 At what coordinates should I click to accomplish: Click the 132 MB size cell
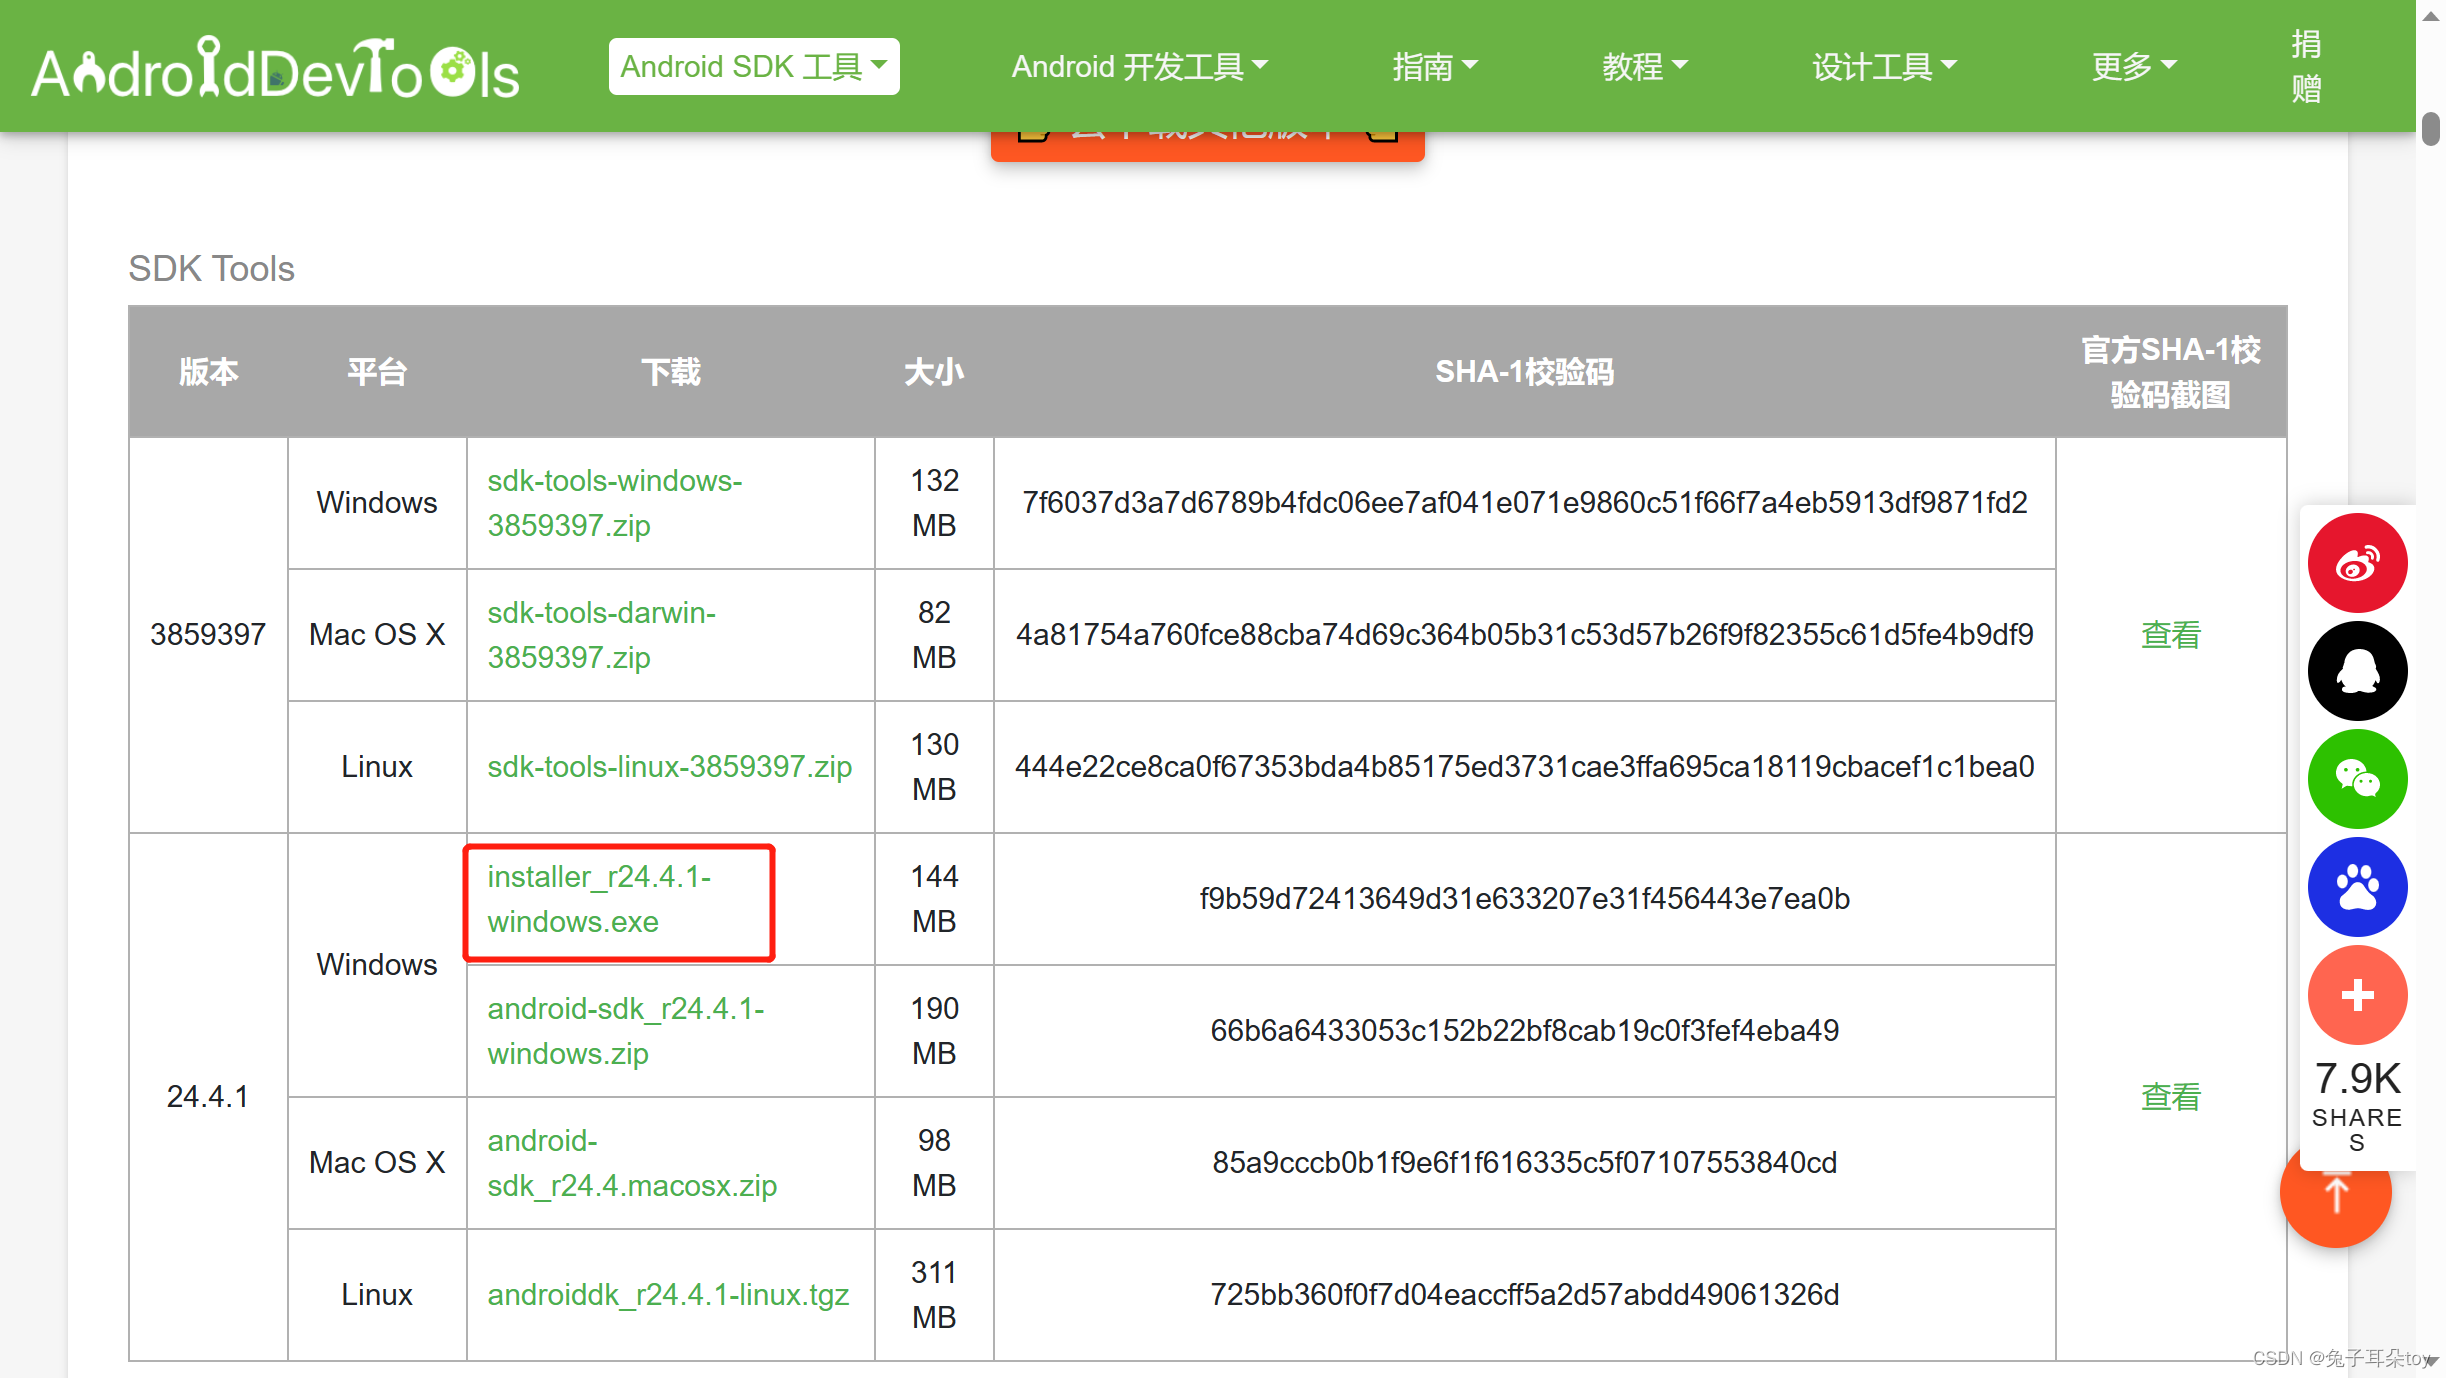934,503
